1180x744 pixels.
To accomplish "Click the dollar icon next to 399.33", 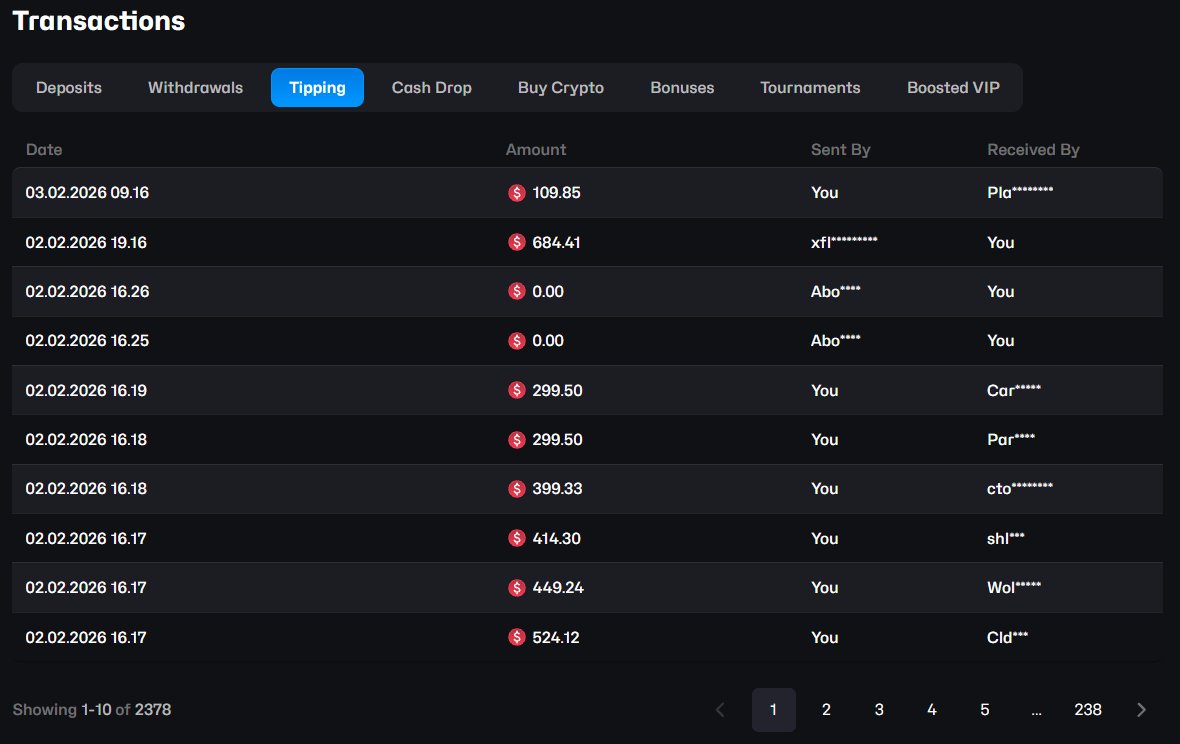I will click(x=517, y=489).
